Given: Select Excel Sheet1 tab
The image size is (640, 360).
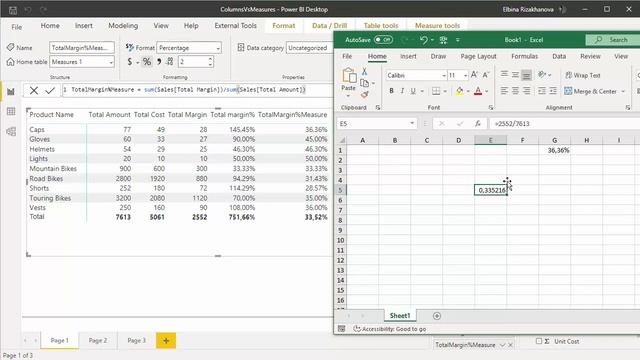Looking at the screenshot, I should 400,316.
